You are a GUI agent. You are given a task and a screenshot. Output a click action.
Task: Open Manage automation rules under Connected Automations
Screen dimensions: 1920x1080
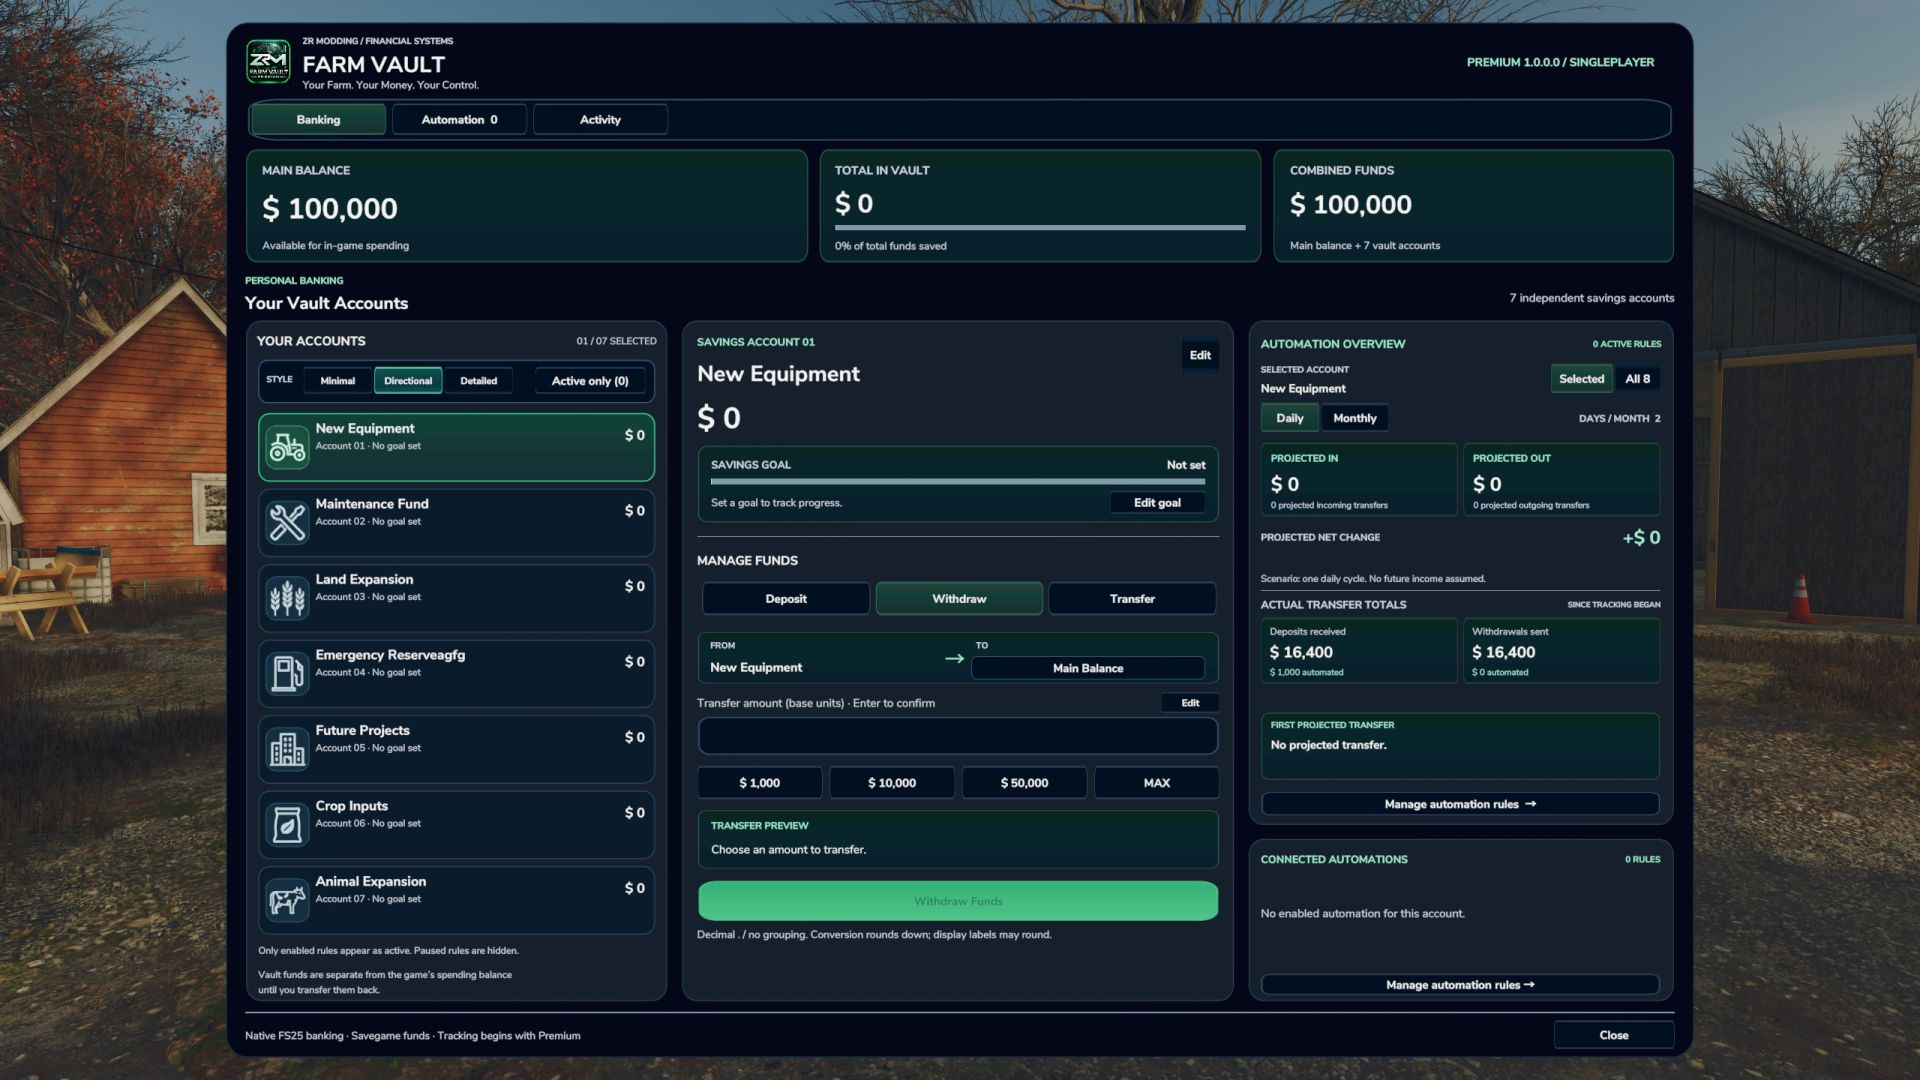[x=1460, y=985]
